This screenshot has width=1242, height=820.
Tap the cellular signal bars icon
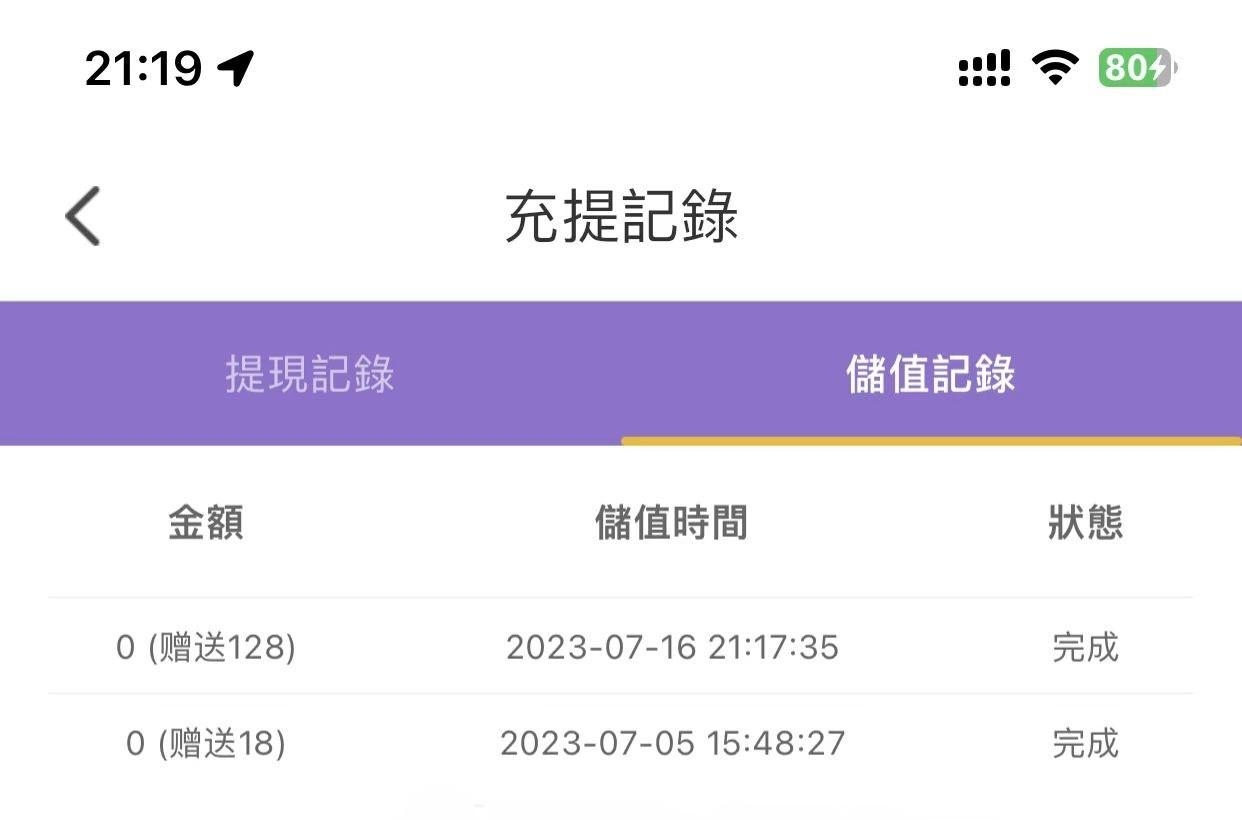tap(984, 69)
